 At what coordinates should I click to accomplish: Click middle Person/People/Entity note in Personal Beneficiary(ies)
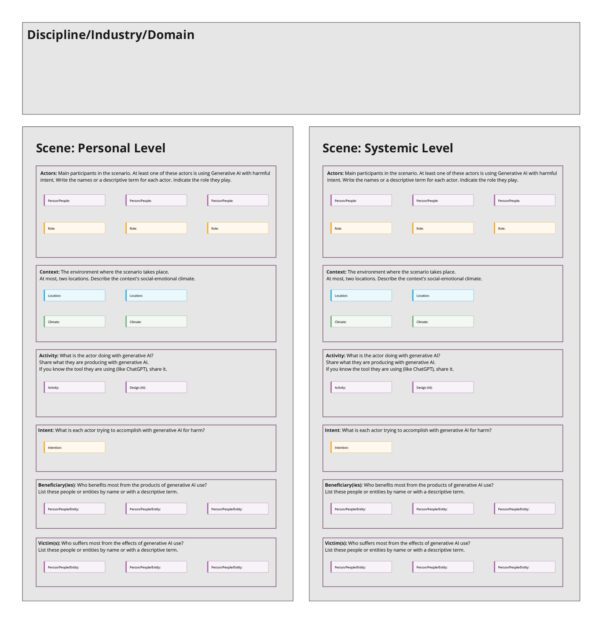pyautogui.click(x=156, y=509)
